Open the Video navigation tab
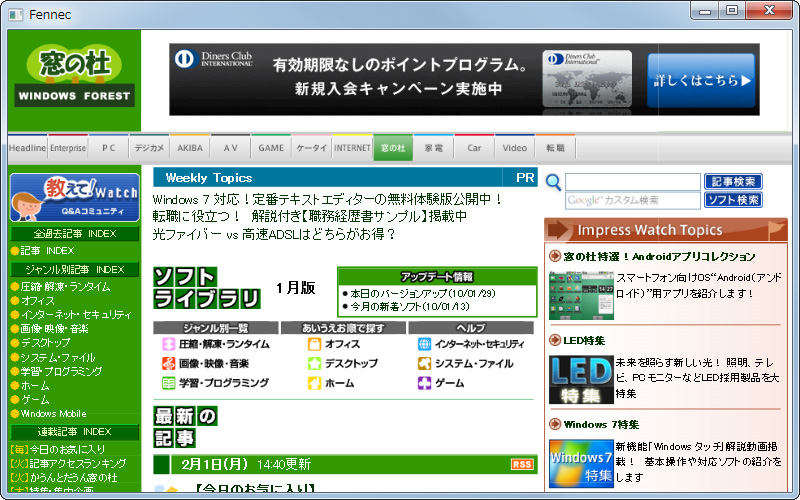 pos(515,148)
